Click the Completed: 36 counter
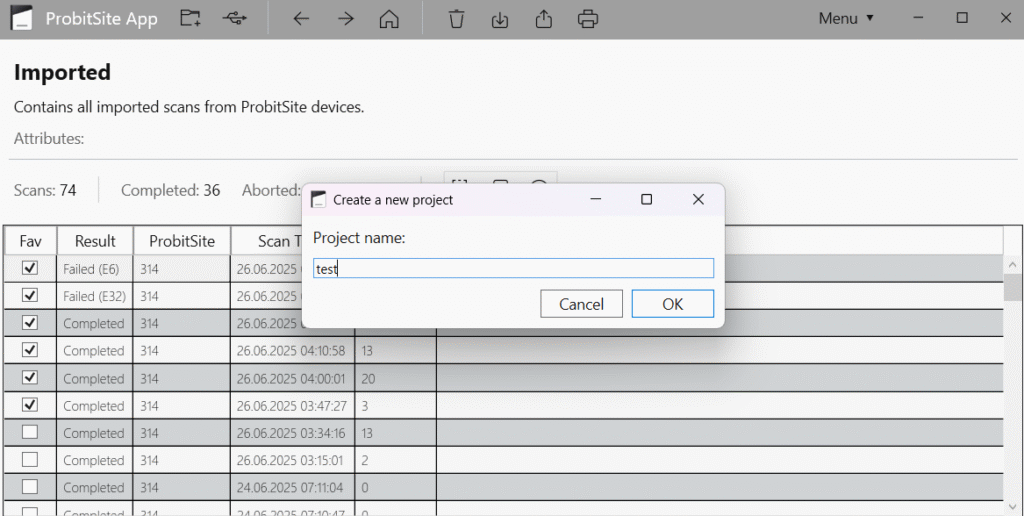1024x516 pixels. [x=170, y=191]
